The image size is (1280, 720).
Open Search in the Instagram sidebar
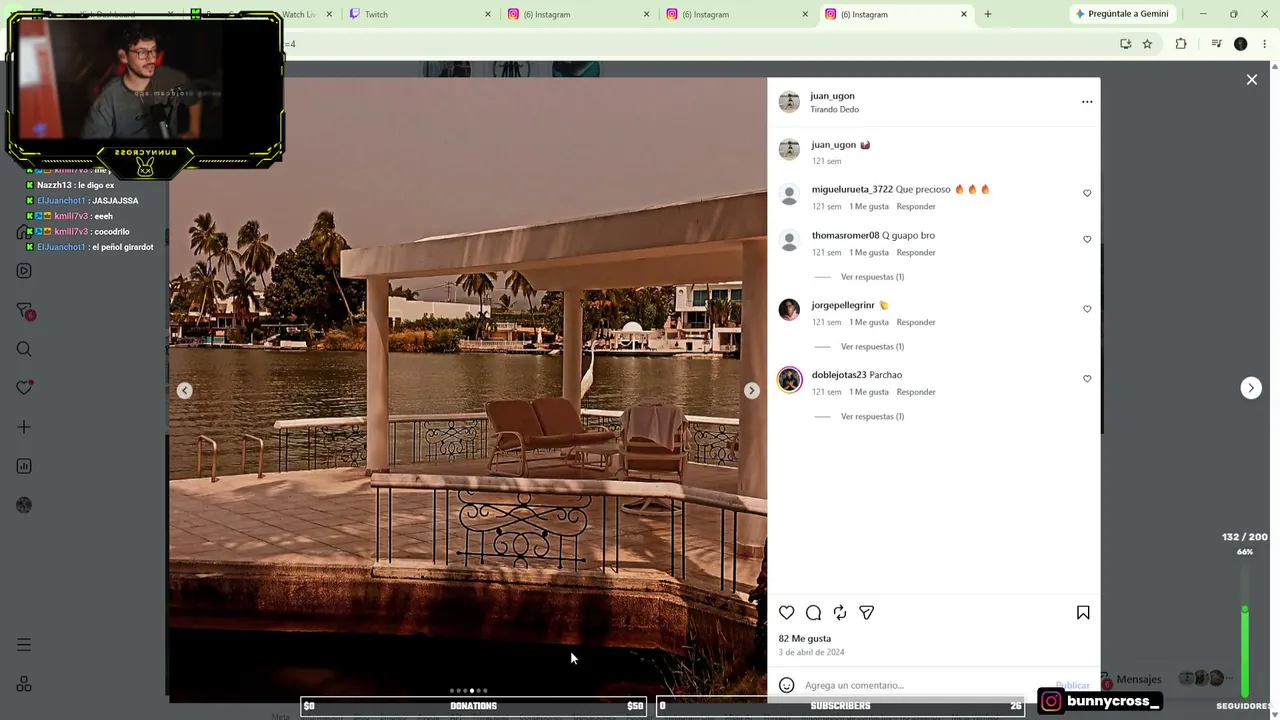tap(24, 349)
